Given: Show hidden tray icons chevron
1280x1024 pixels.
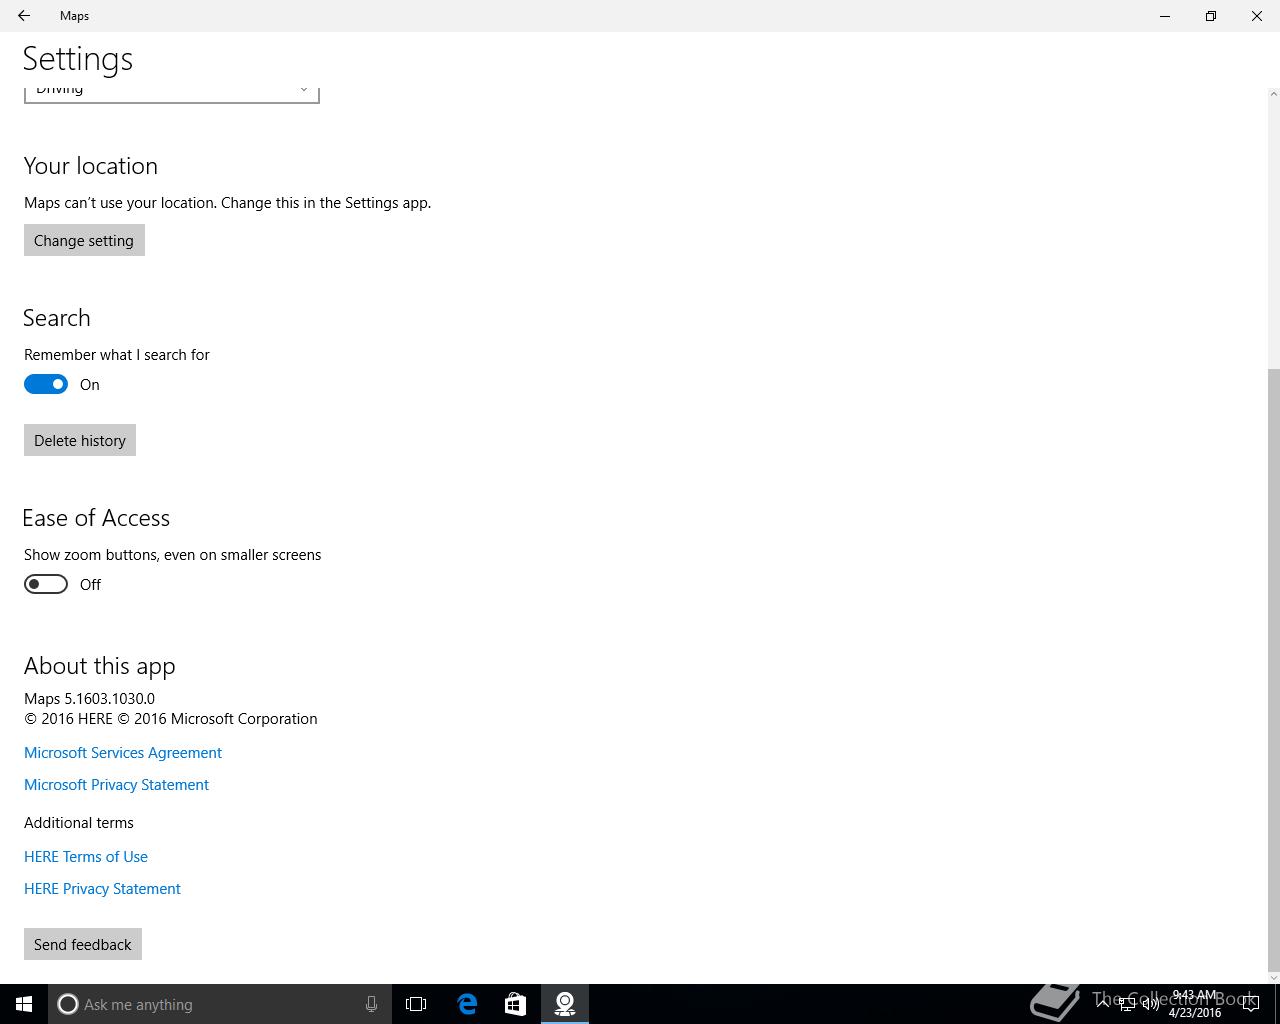Looking at the screenshot, I should click(x=1103, y=1004).
